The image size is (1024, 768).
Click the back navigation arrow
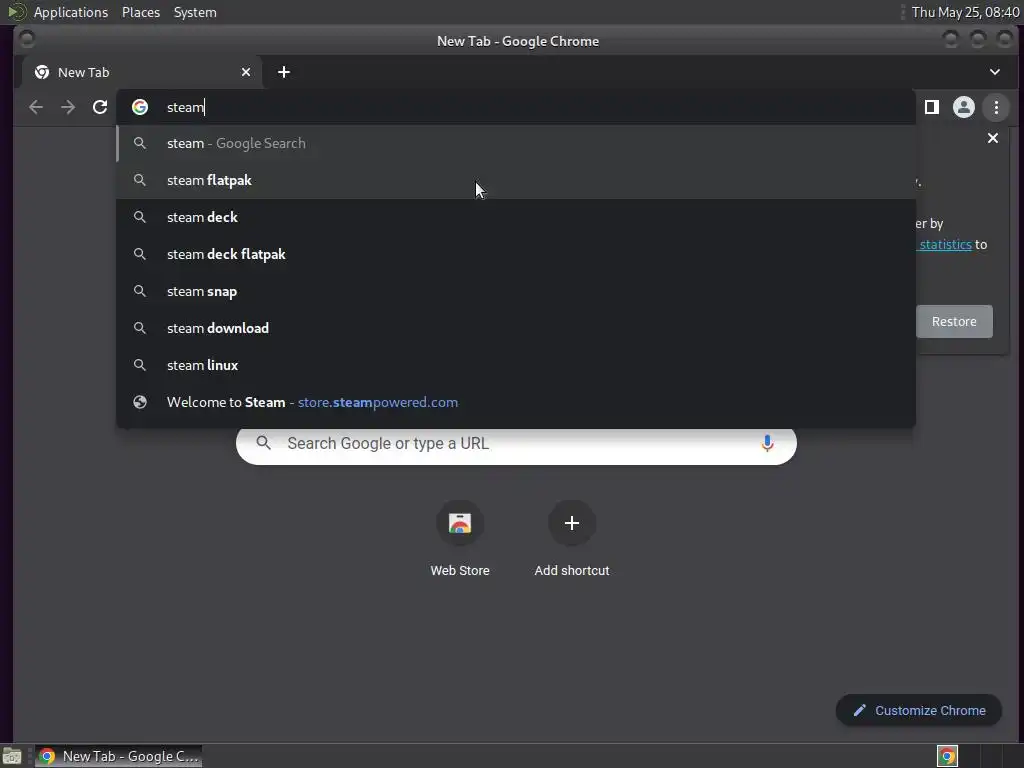36,107
